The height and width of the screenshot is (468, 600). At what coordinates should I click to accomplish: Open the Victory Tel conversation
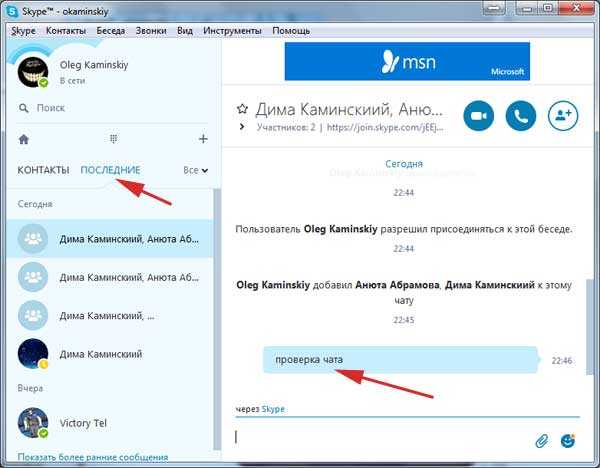(110, 423)
